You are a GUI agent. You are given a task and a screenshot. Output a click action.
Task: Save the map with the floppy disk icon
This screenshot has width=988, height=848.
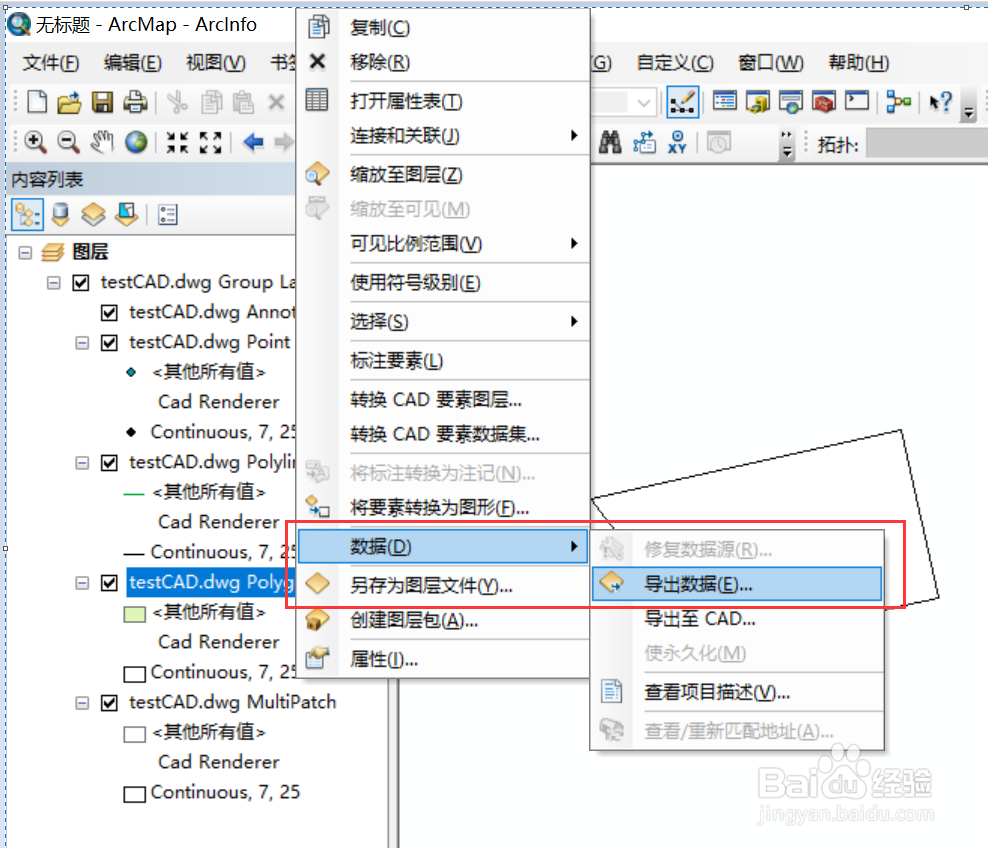tap(102, 101)
